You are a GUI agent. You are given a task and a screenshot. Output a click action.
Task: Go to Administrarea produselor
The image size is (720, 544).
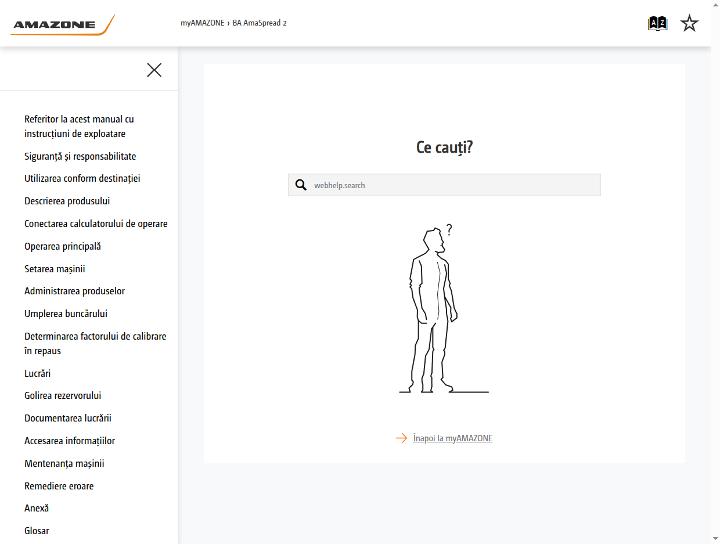[x=74, y=291]
